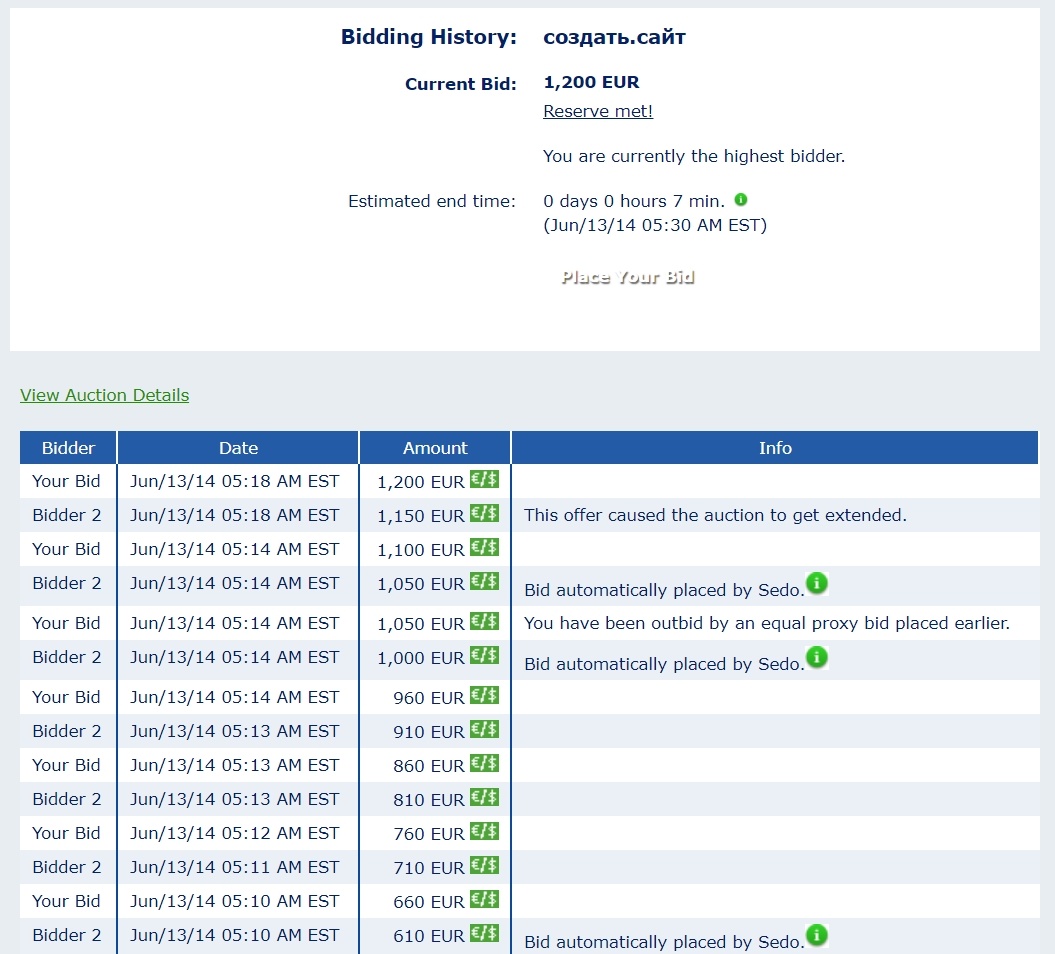Click the 'Bidding History:' heading
1055x954 pixels.
point(429,36)
